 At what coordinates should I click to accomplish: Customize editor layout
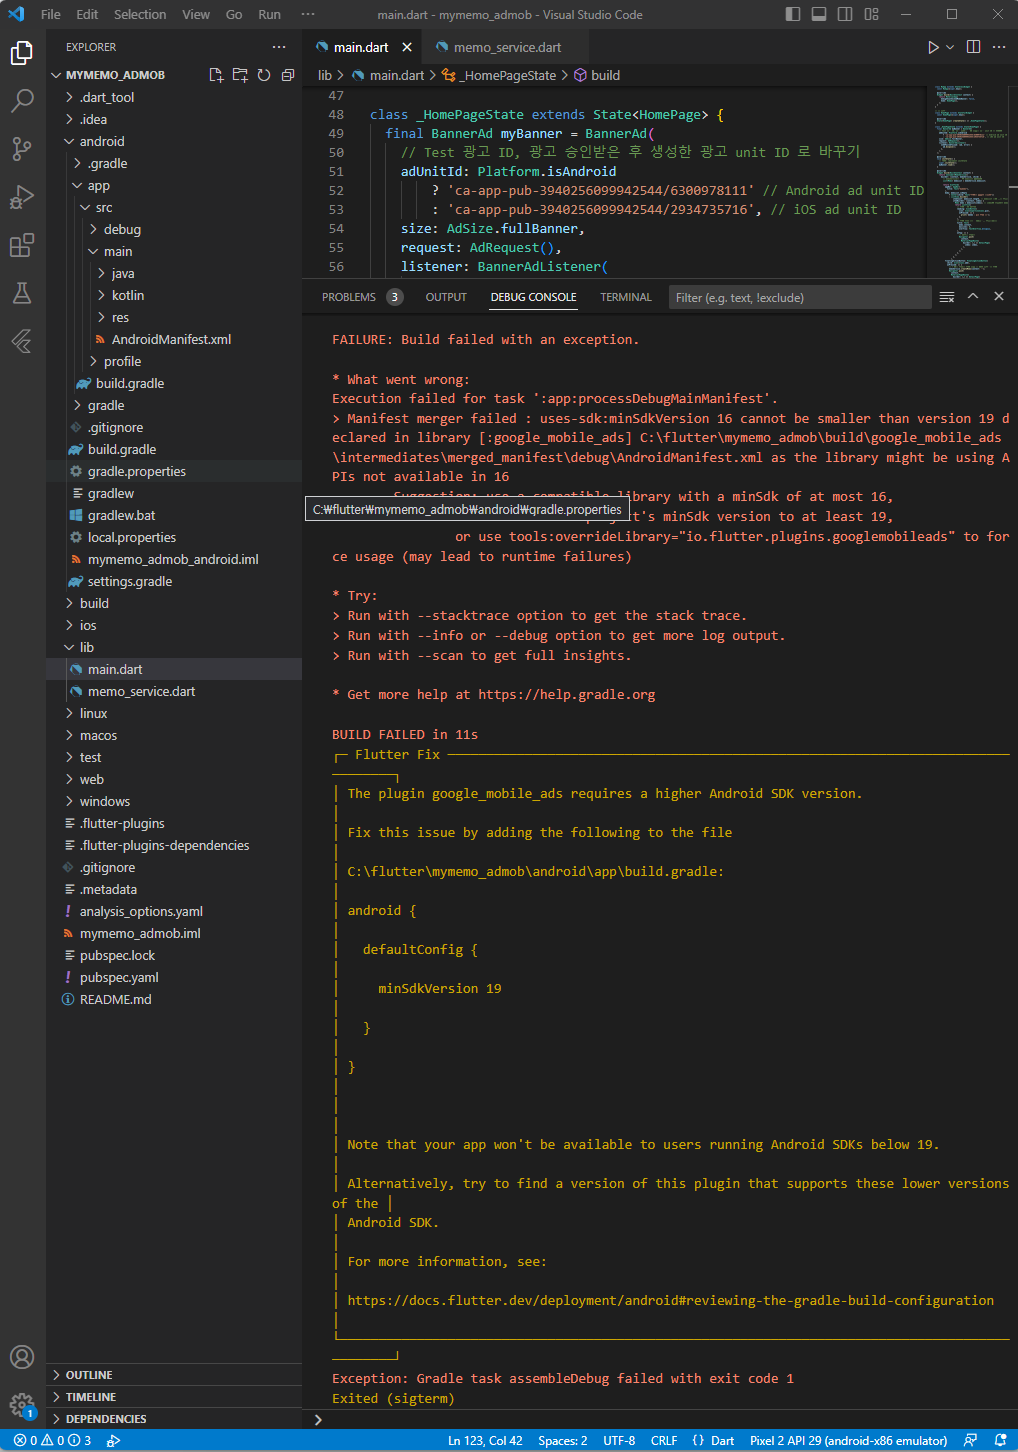[x=872, y=14]
